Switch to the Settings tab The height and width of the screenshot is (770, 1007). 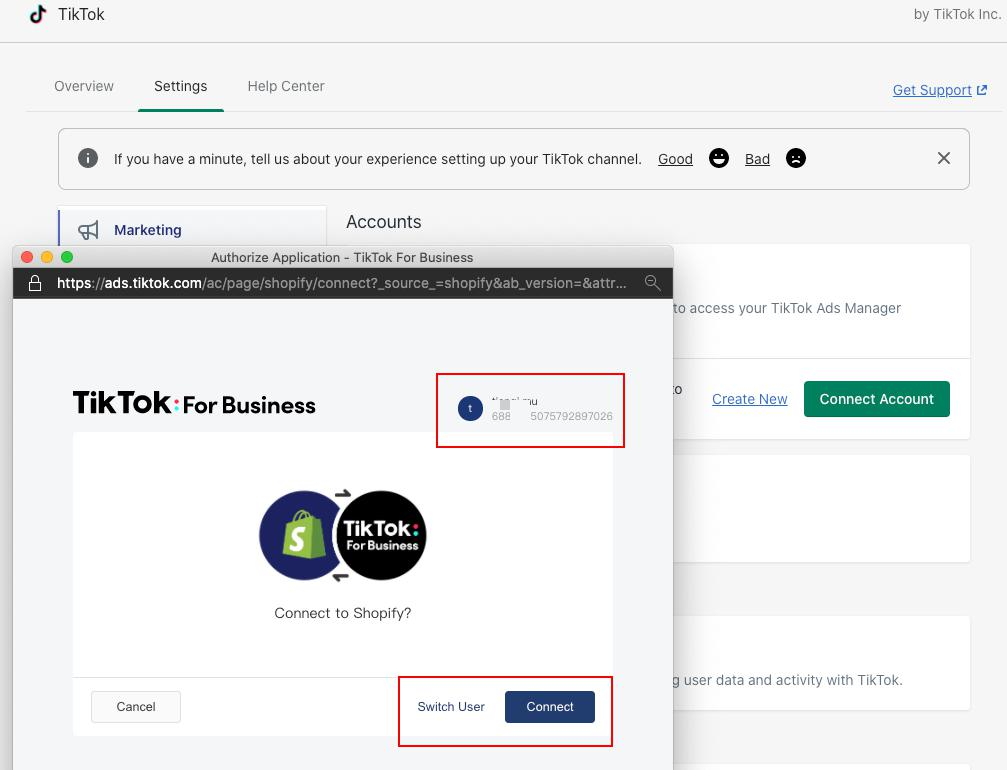coord(180,86)
